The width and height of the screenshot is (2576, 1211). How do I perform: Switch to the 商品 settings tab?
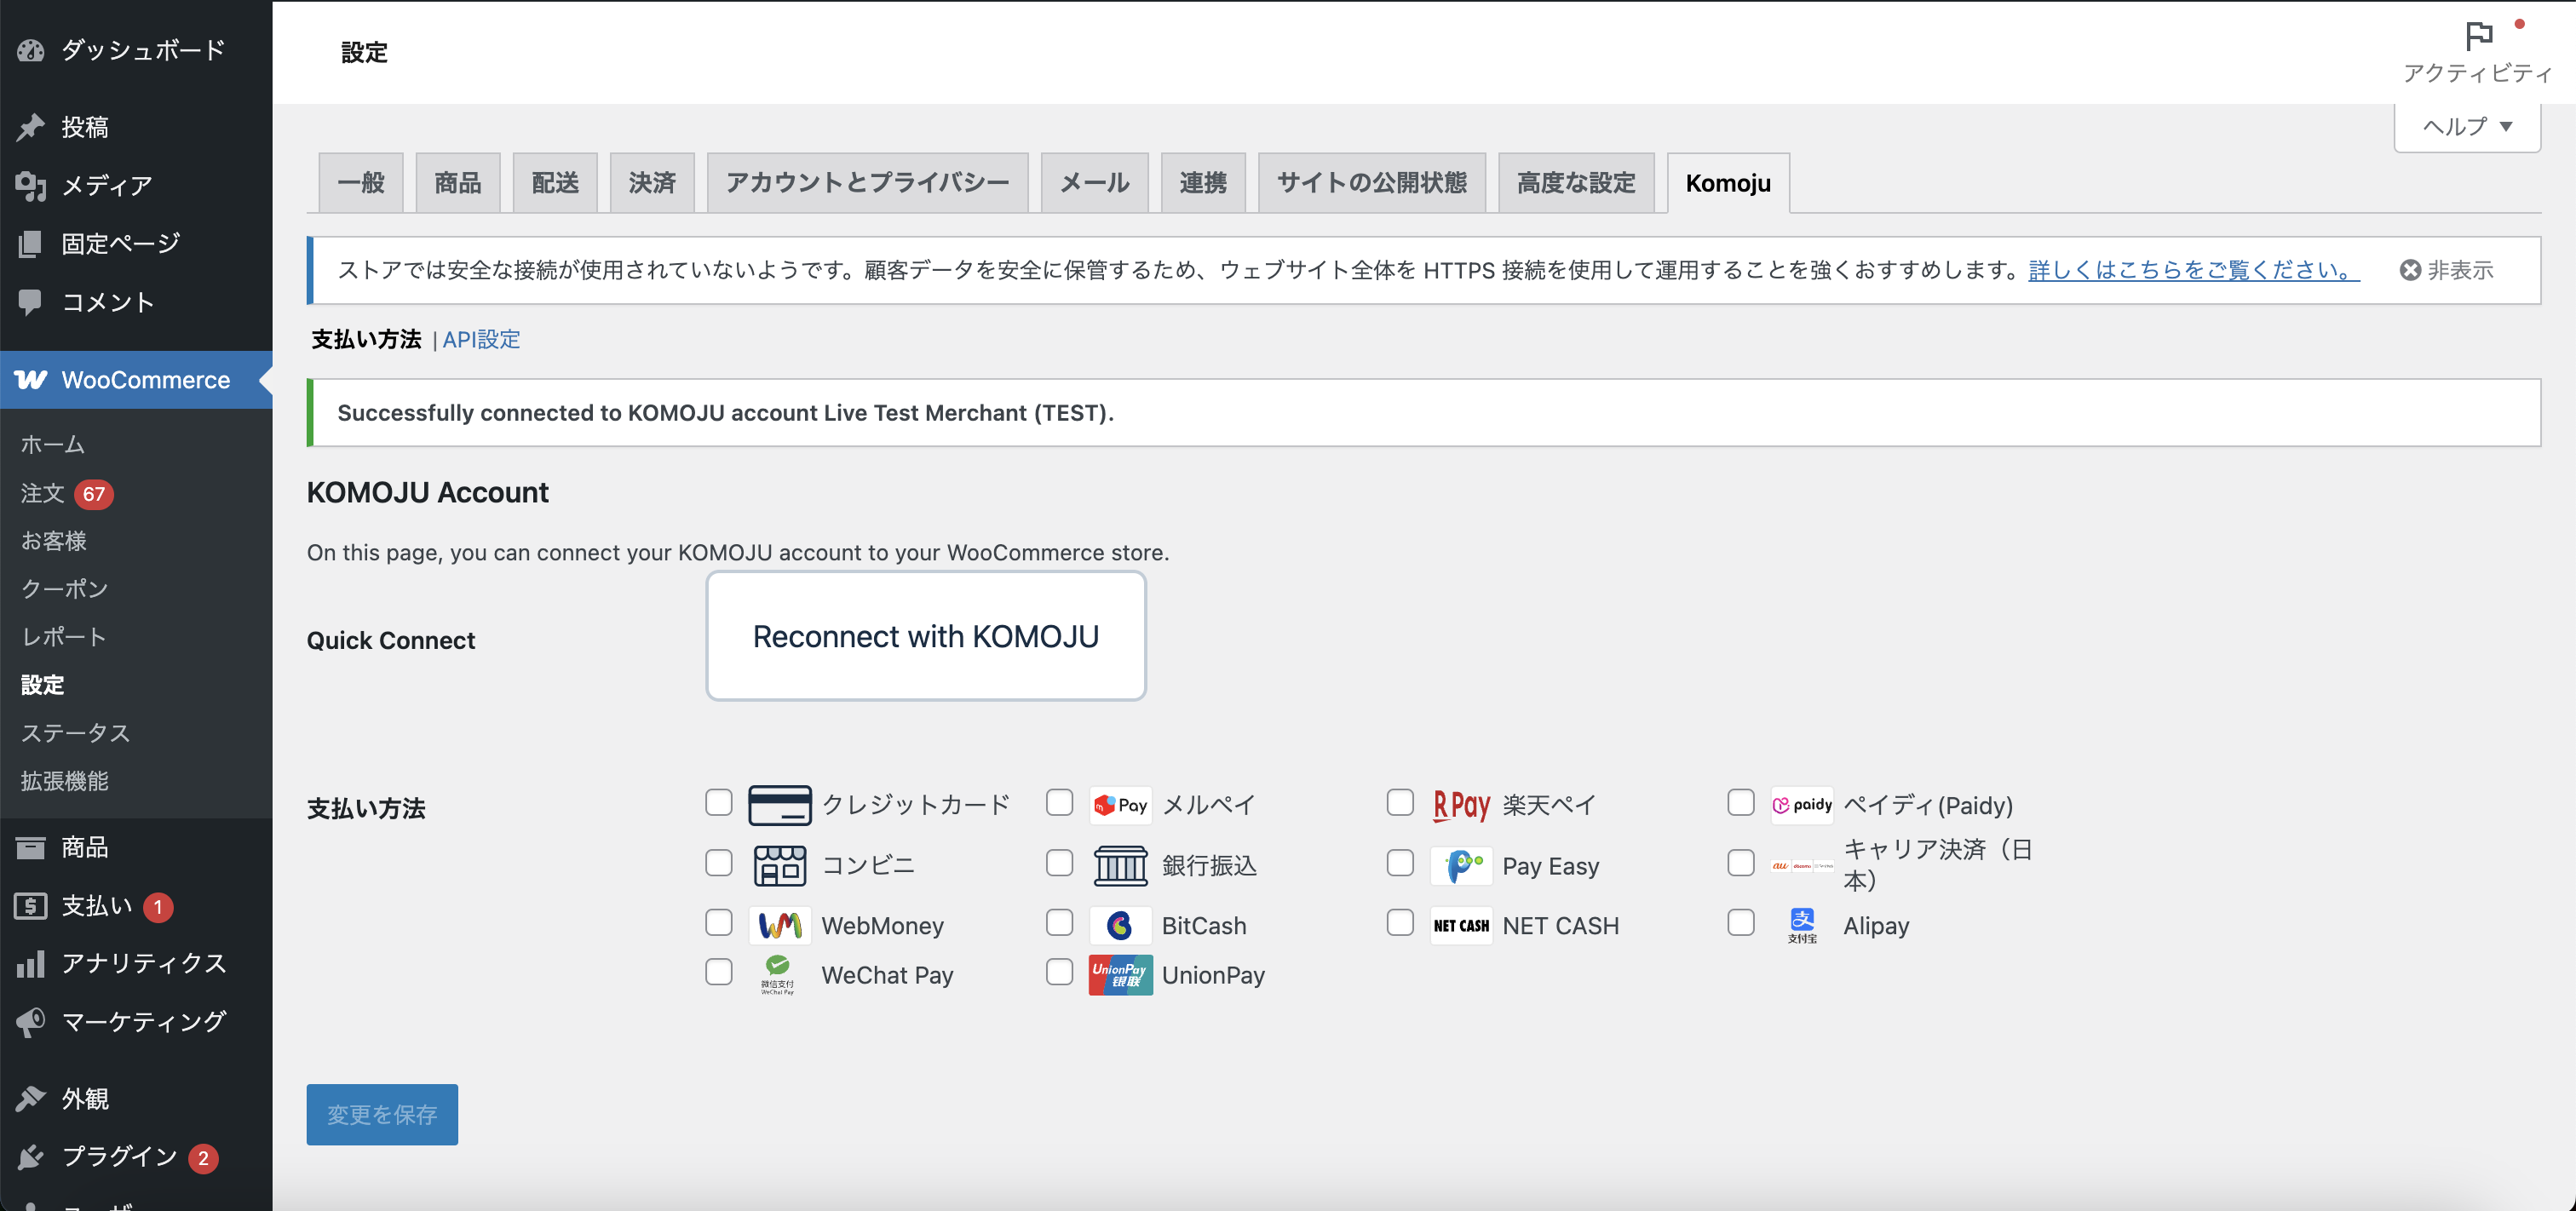458,183
